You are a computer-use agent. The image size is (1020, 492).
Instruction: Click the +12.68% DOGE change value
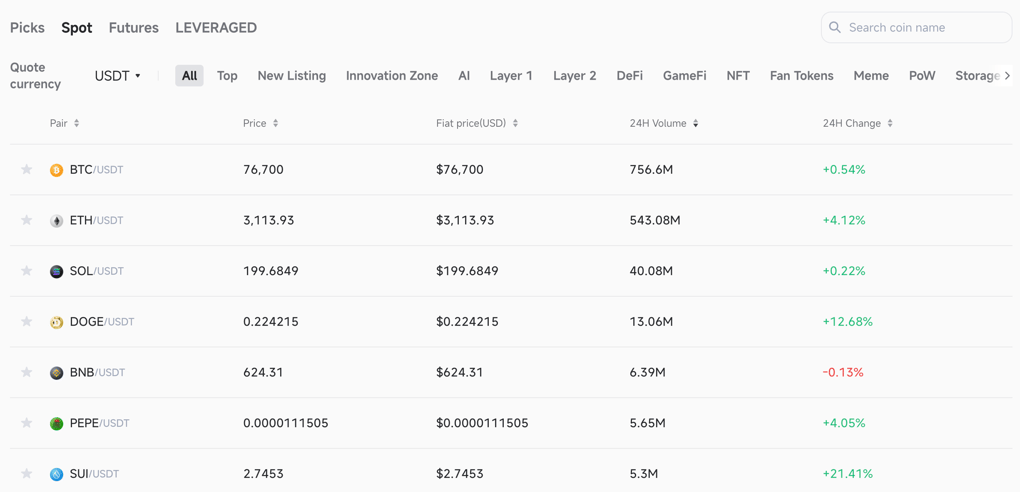848,322
